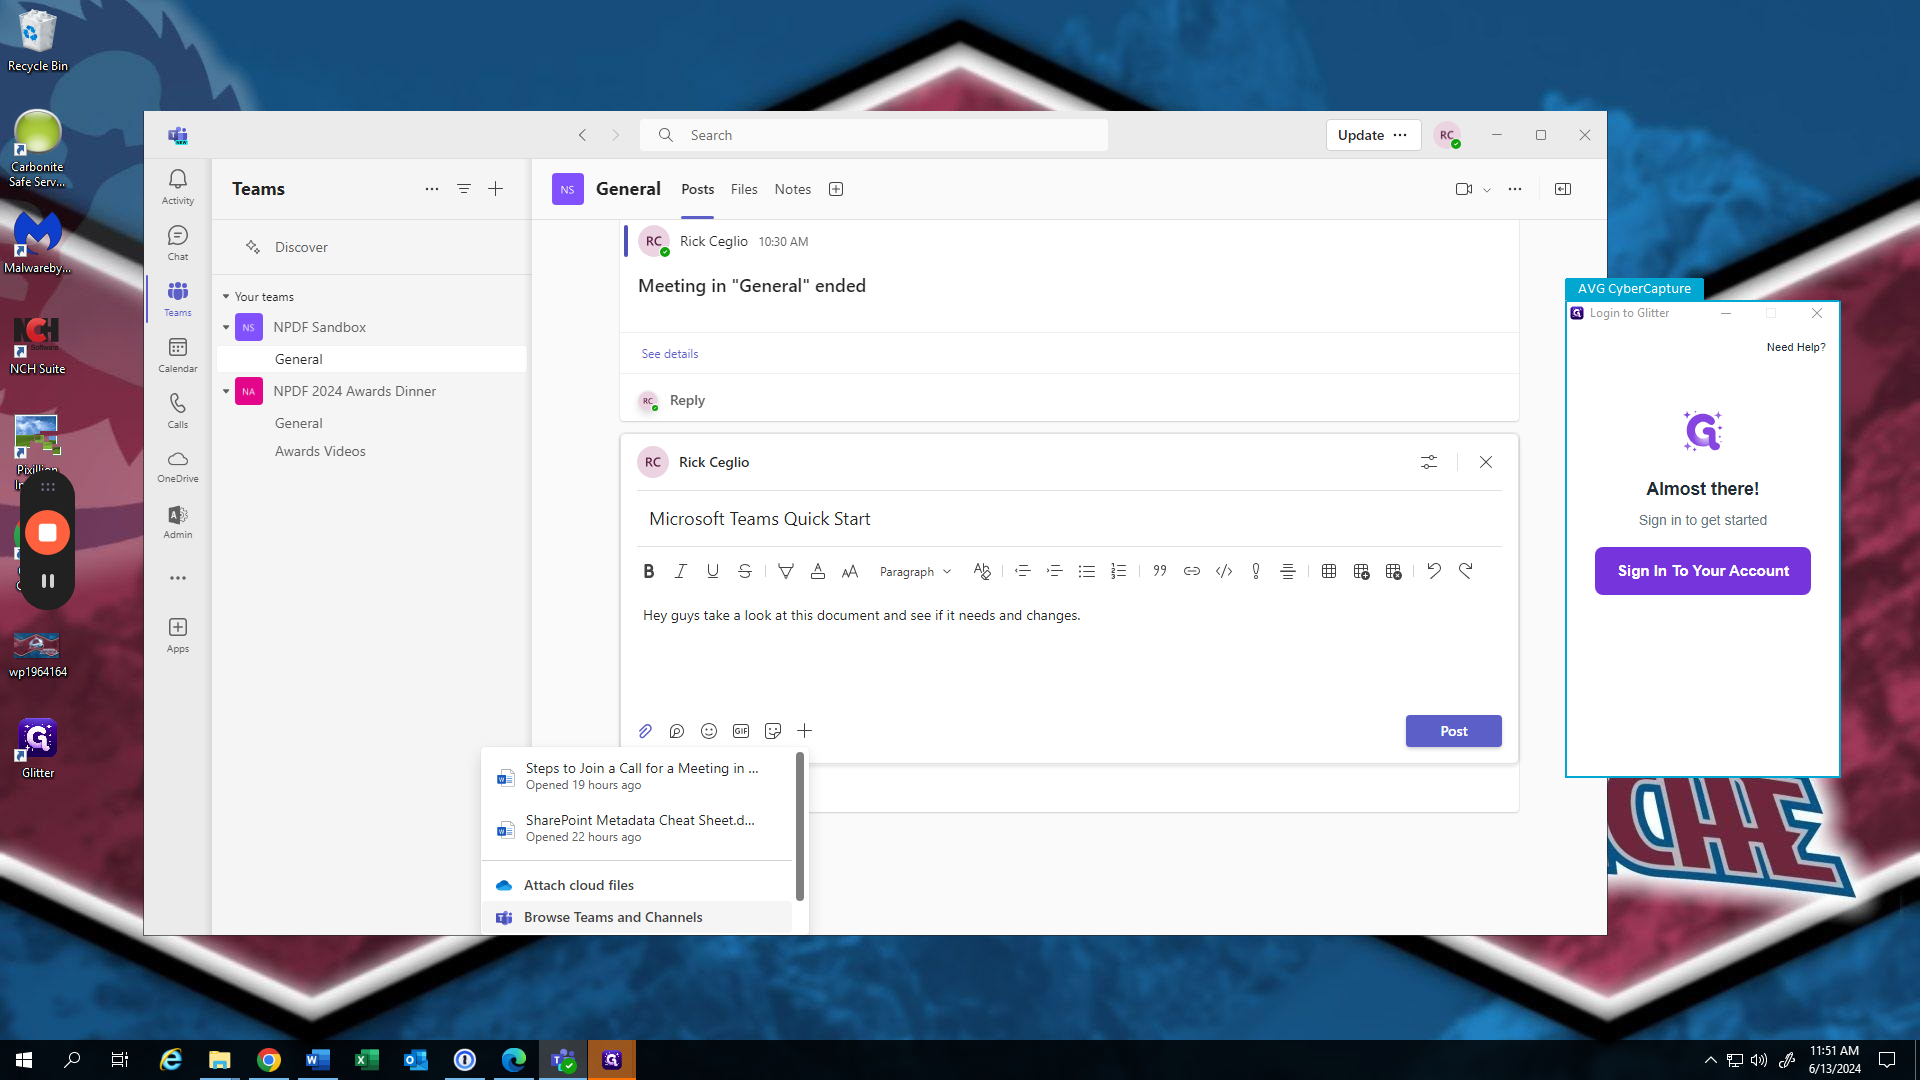
Task: Insert a table into the message
Action: (x=1329, y=571)
